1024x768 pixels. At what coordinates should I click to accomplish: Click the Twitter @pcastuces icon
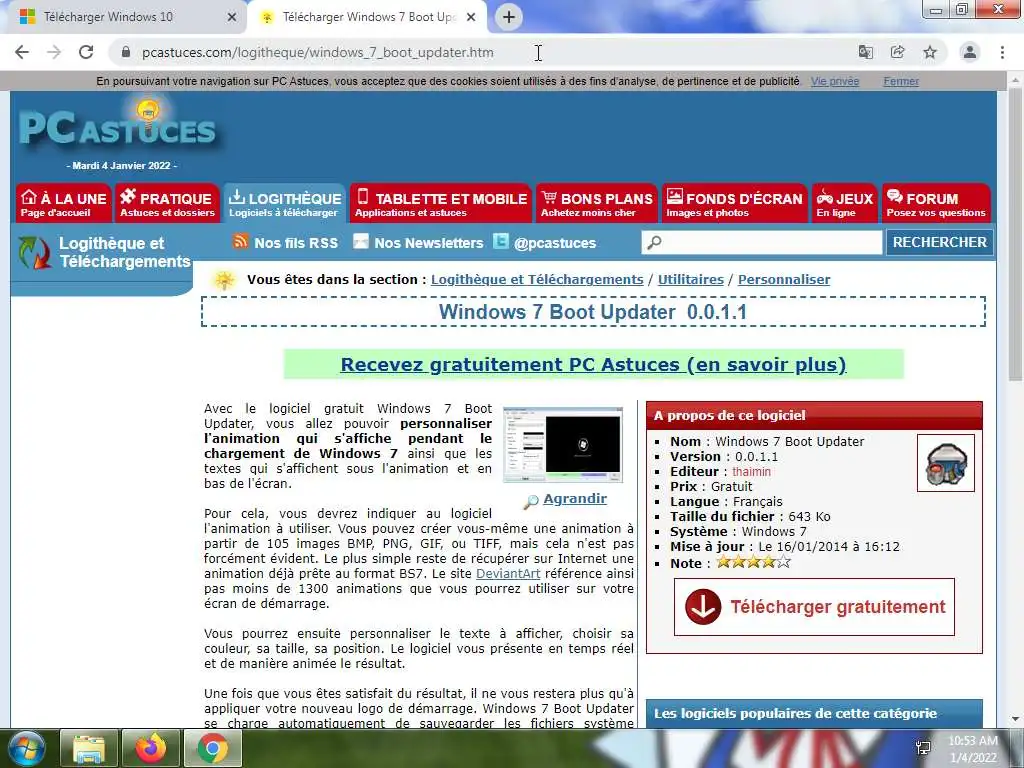point(500,242)
